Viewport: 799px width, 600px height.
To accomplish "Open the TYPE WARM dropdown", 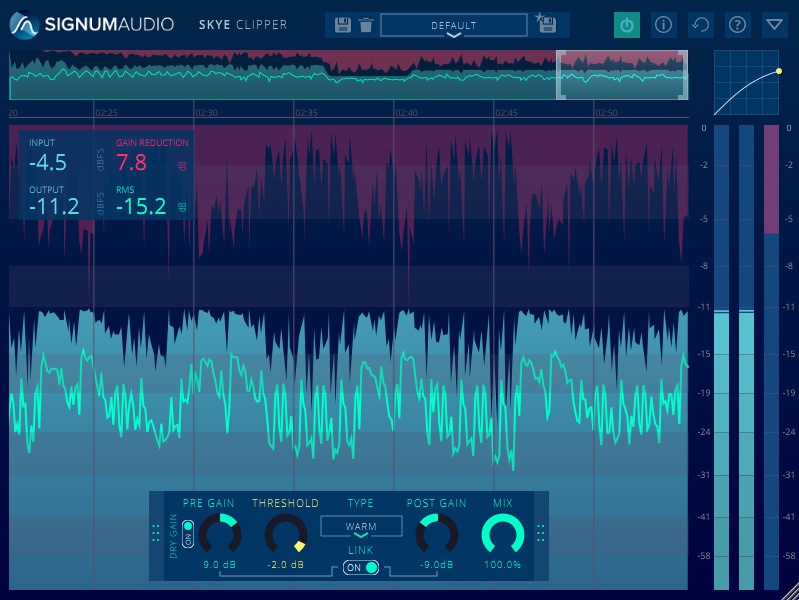I will pos(361,527).
